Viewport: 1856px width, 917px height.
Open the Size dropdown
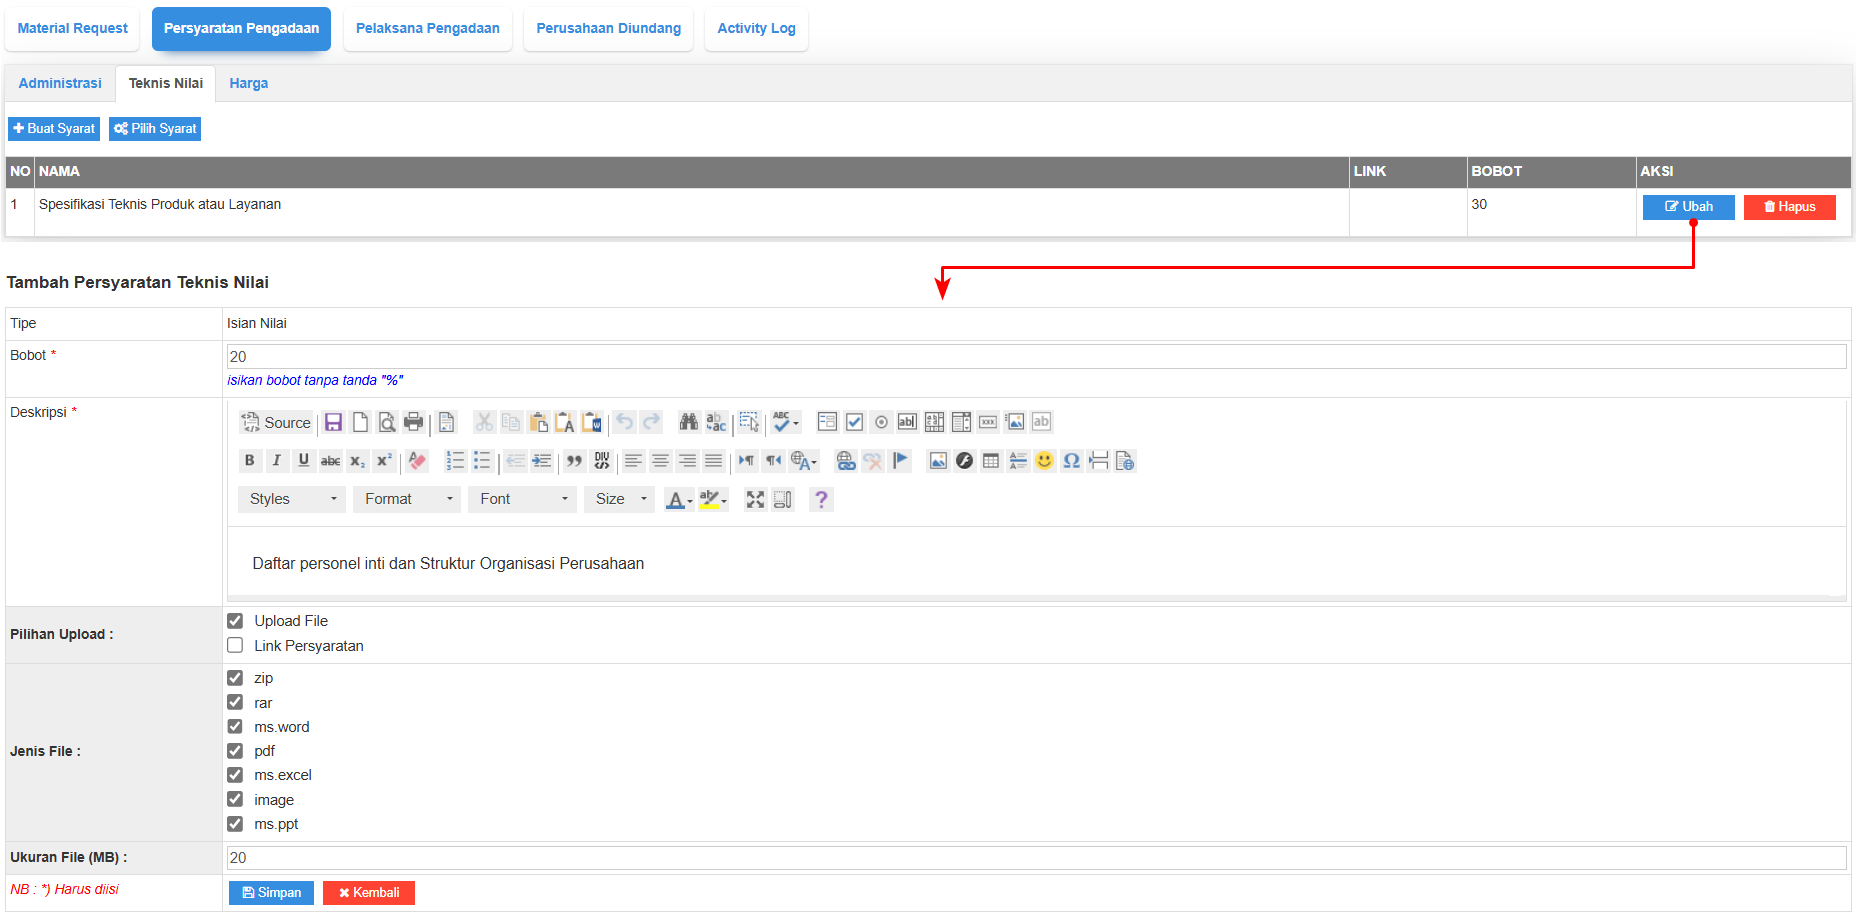620,500
